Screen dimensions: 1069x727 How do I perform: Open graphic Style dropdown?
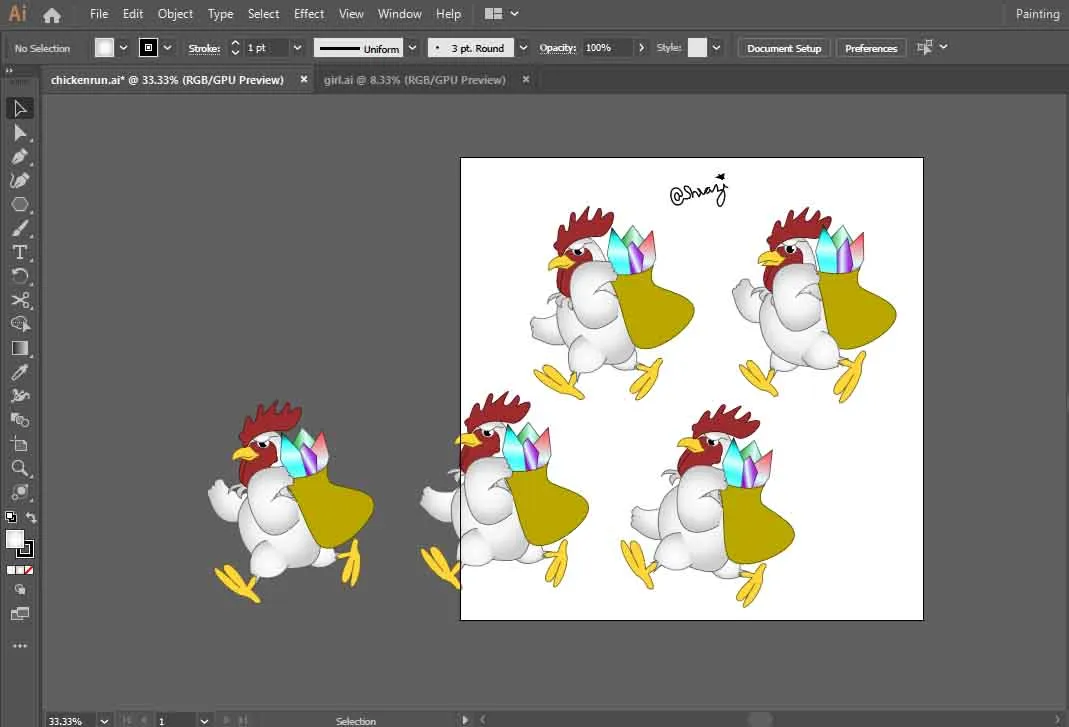[717, 48]
